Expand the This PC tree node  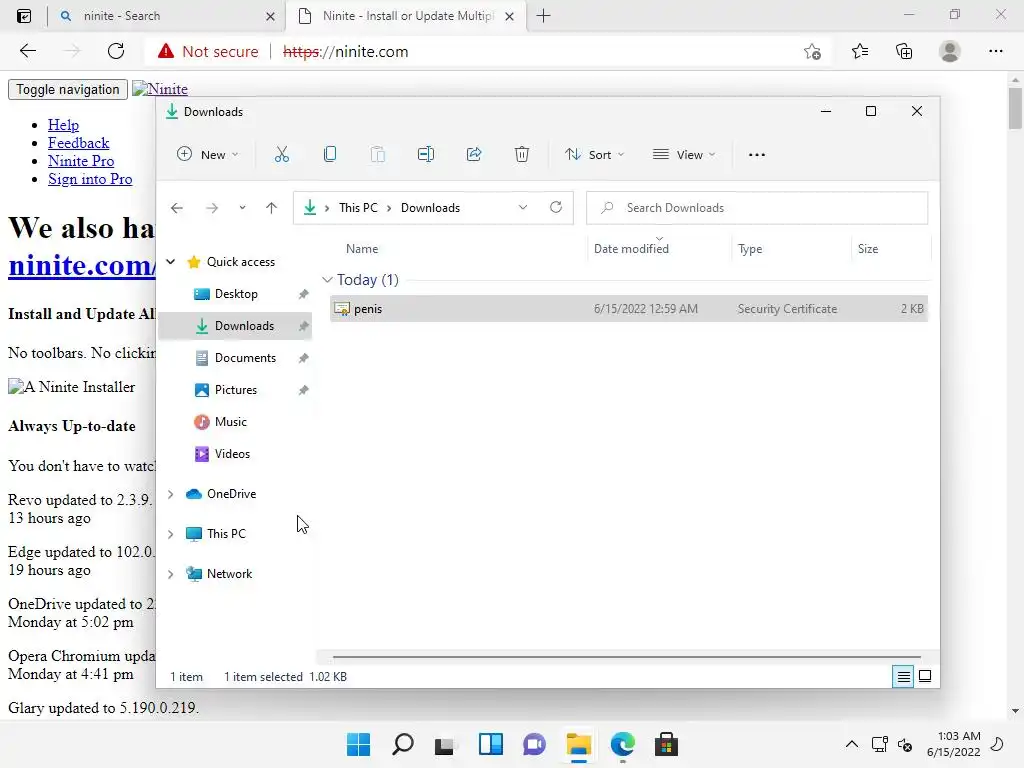tap(171, 534)
